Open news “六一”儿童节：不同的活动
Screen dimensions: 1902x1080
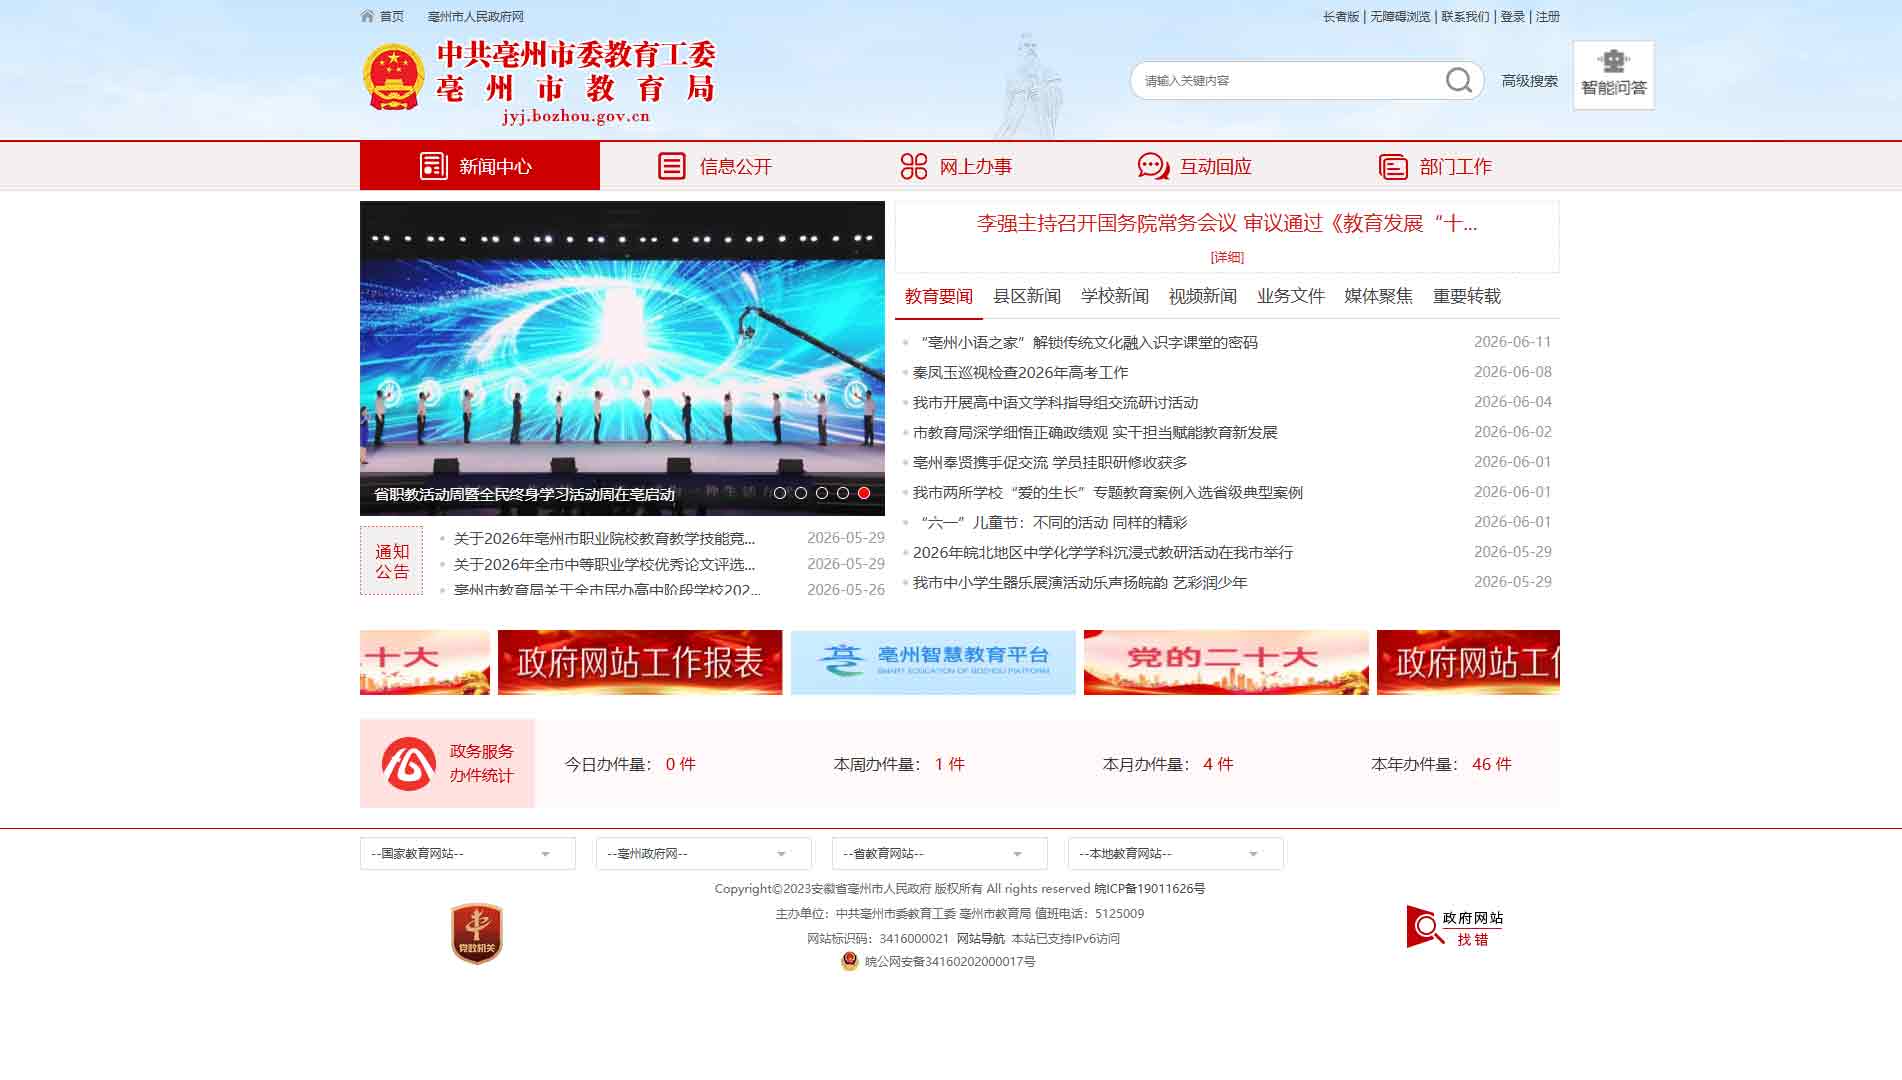coord(1051,522)
